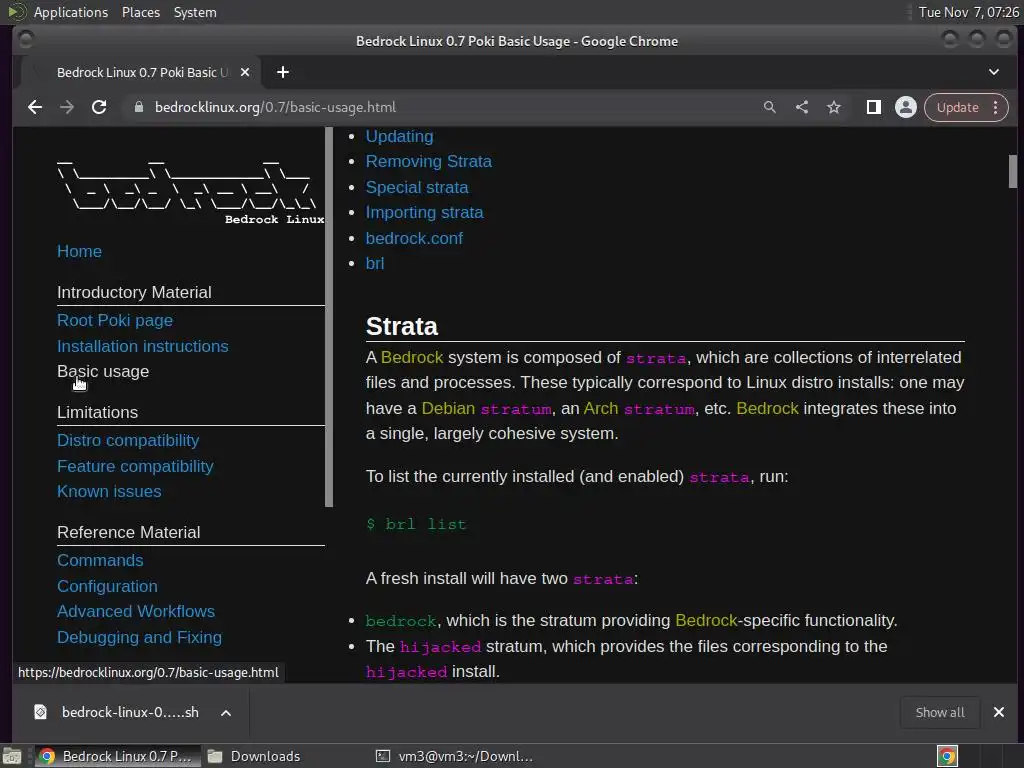The image size is (1024, 768).
Task: Open the System menu
Action: (195, 12)
